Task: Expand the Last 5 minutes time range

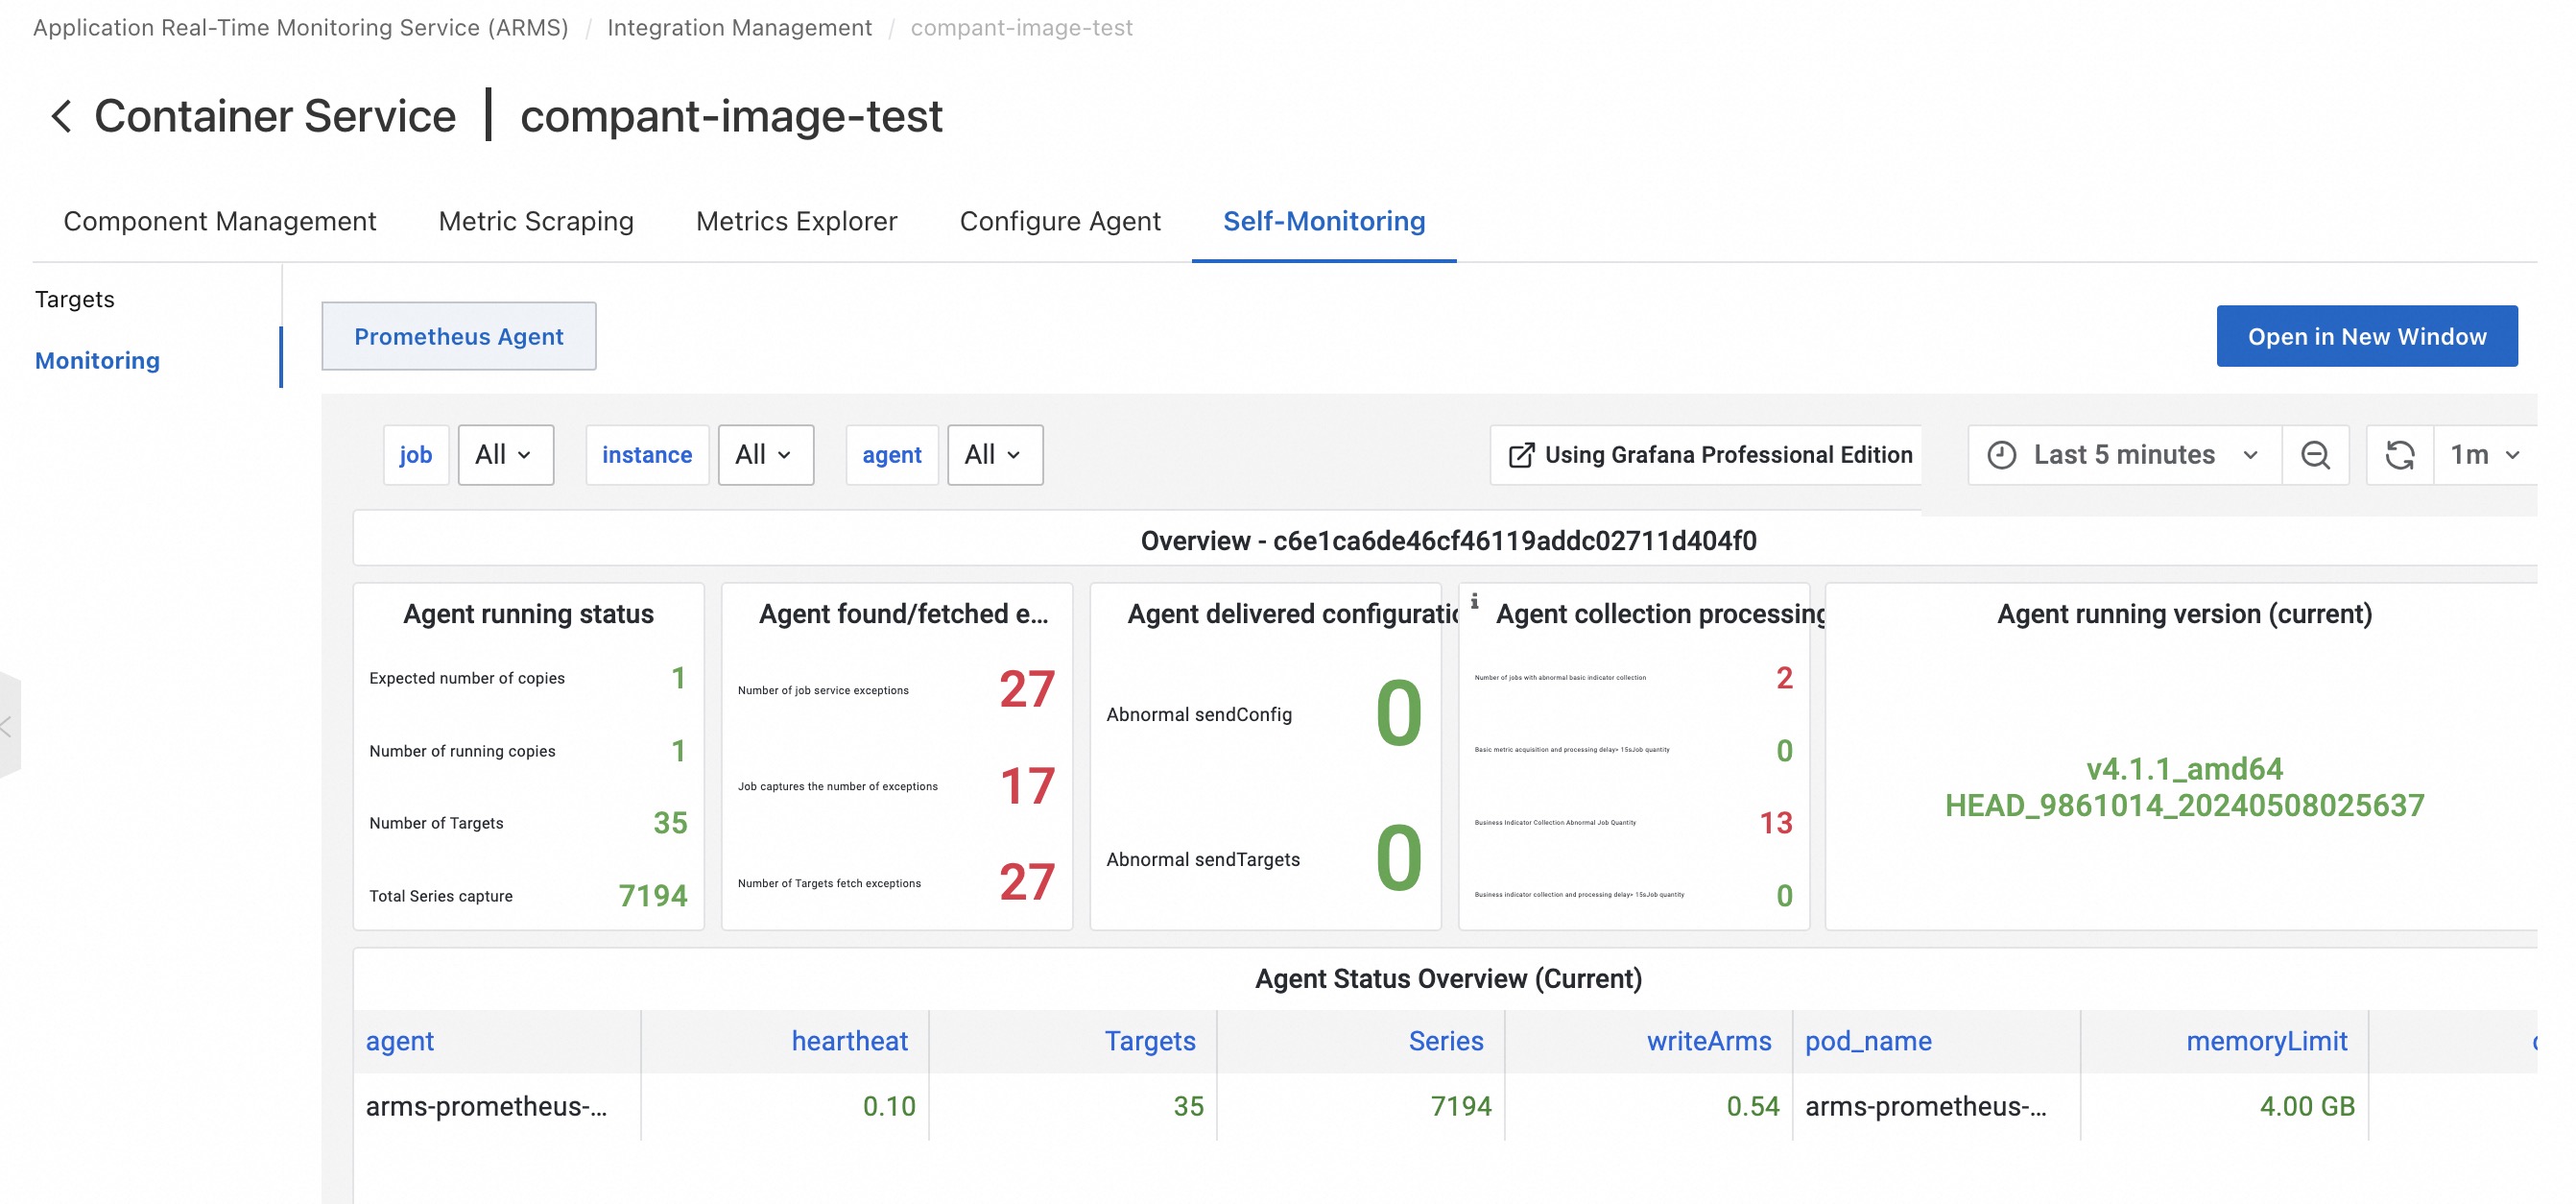Action: tap(2140, 455)
